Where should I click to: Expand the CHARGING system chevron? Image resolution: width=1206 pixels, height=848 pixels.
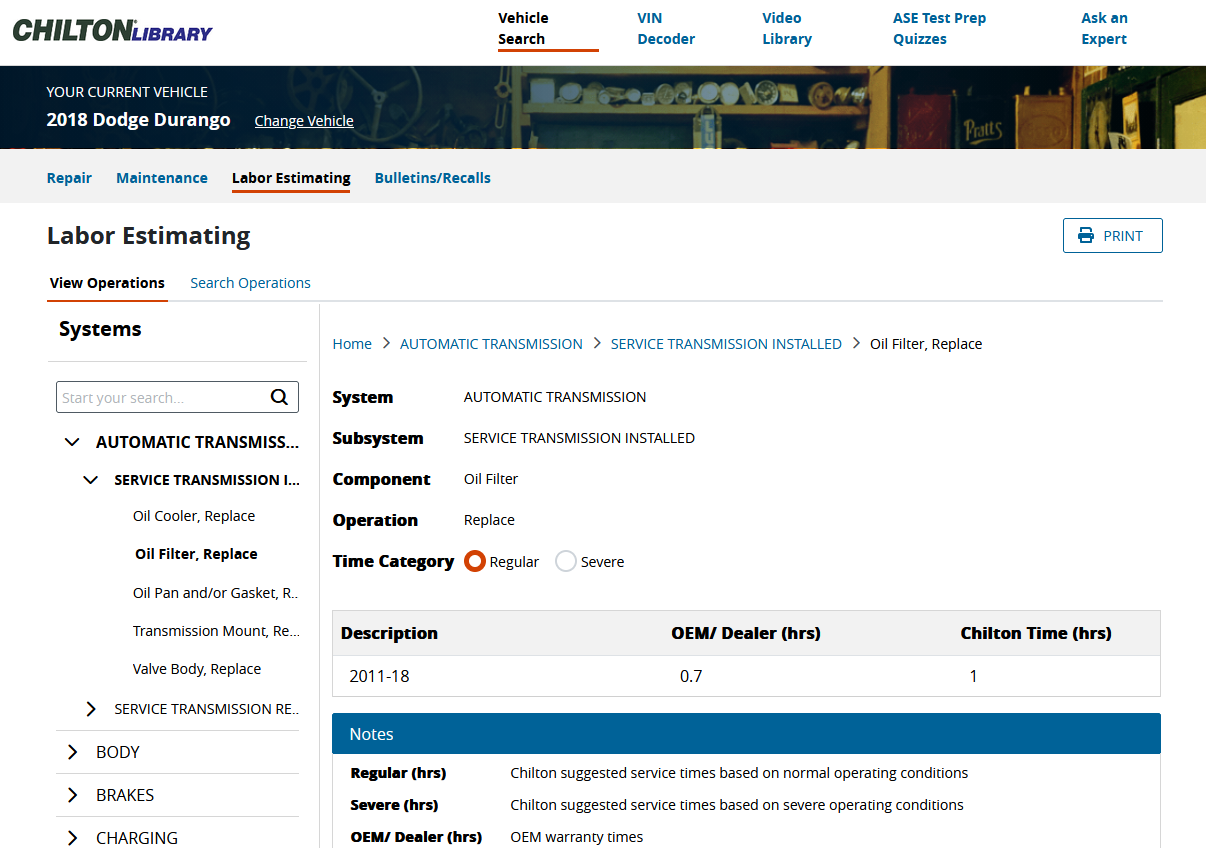(72, 838)
